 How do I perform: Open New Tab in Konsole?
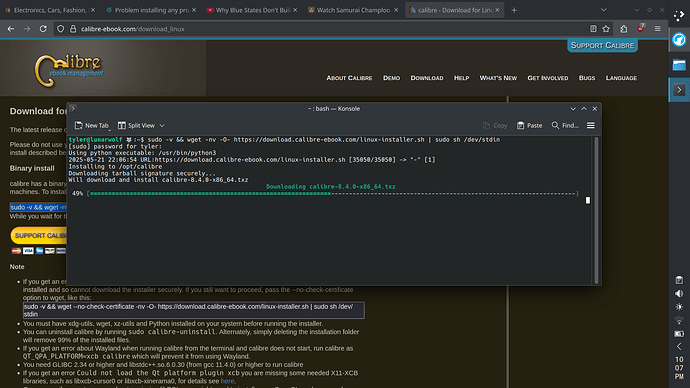[92, 125]
